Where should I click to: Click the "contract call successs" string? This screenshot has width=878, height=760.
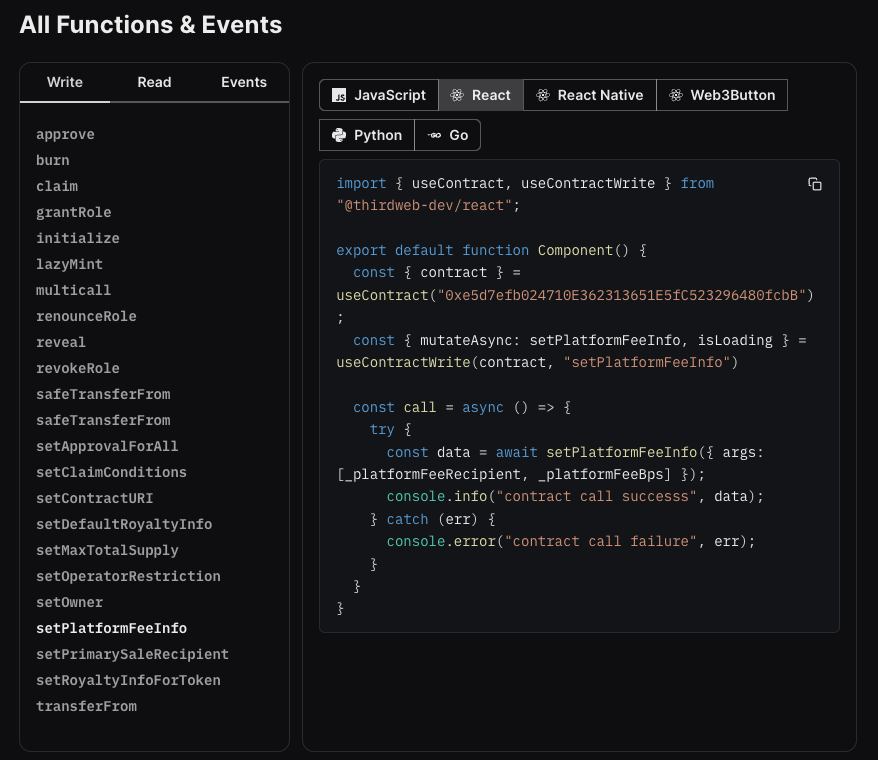[596, 497]
